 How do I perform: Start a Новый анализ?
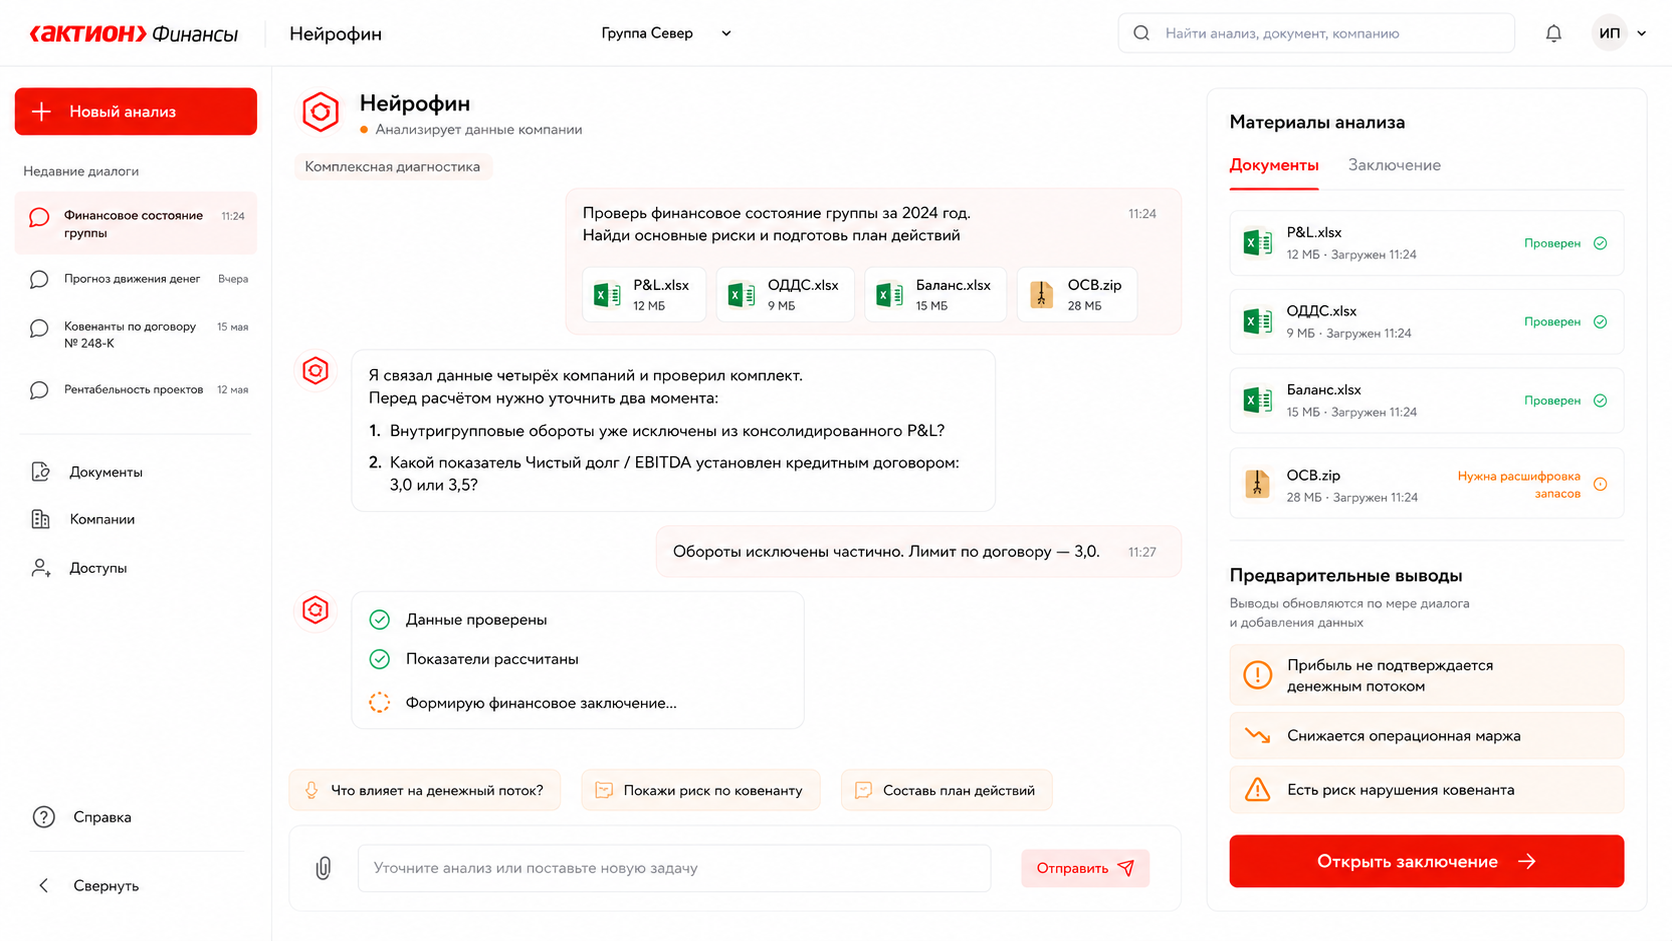point(136,112)
